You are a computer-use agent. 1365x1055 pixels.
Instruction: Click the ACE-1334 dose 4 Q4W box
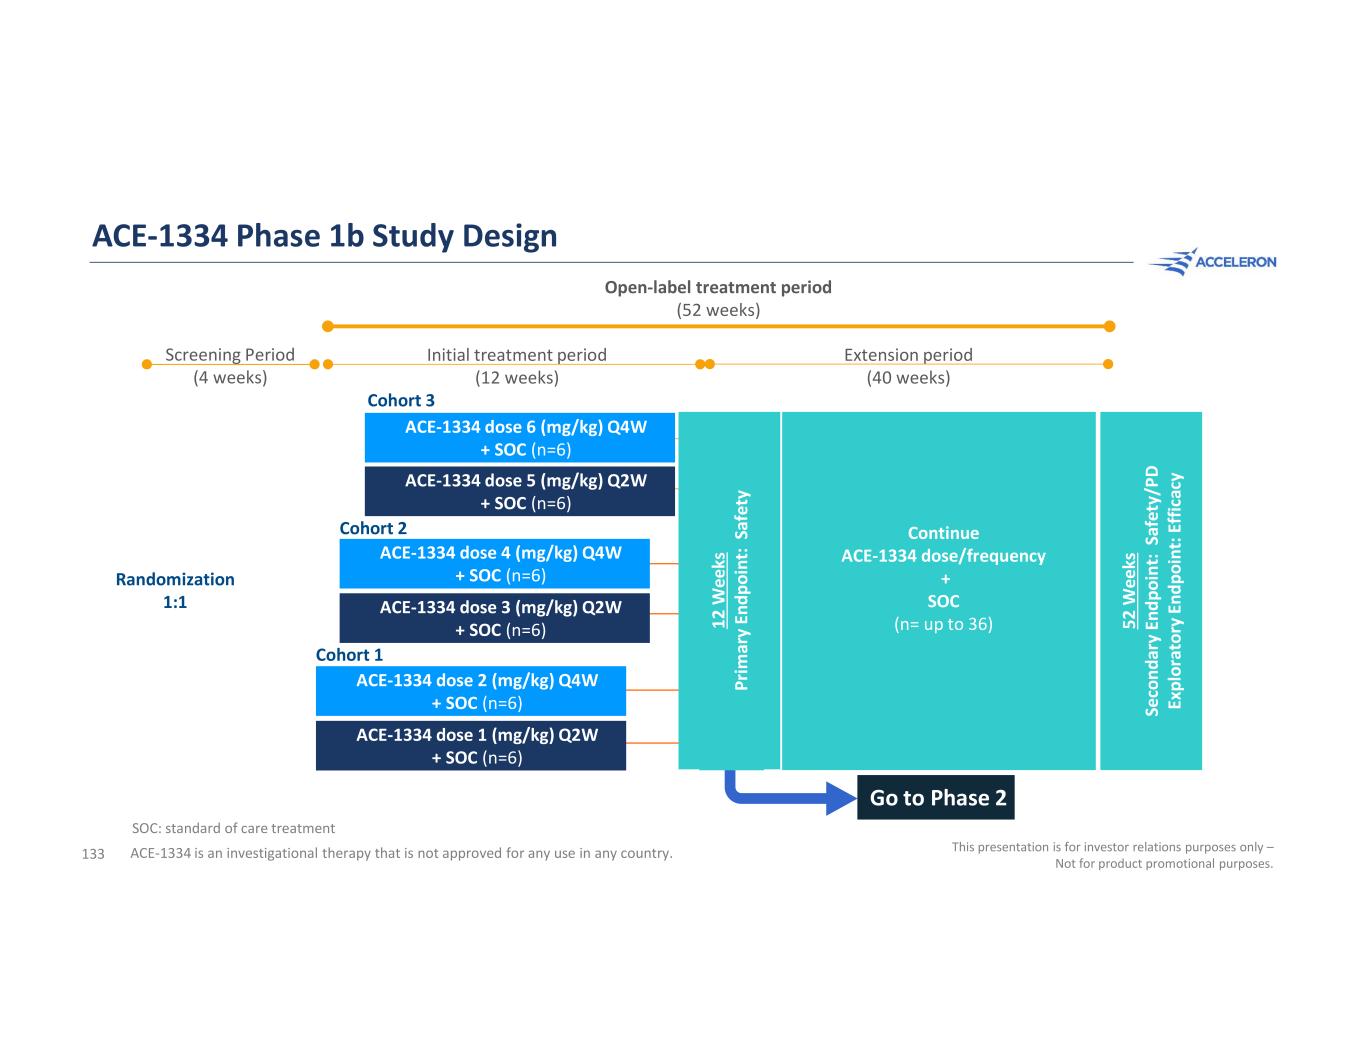(x=494, y=564)
